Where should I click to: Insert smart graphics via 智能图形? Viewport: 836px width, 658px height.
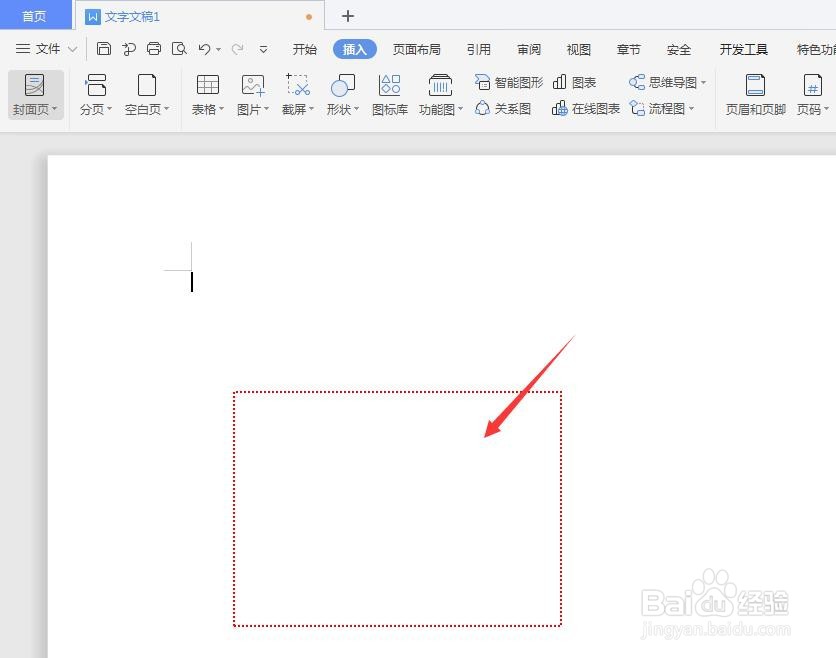(508, 82)
